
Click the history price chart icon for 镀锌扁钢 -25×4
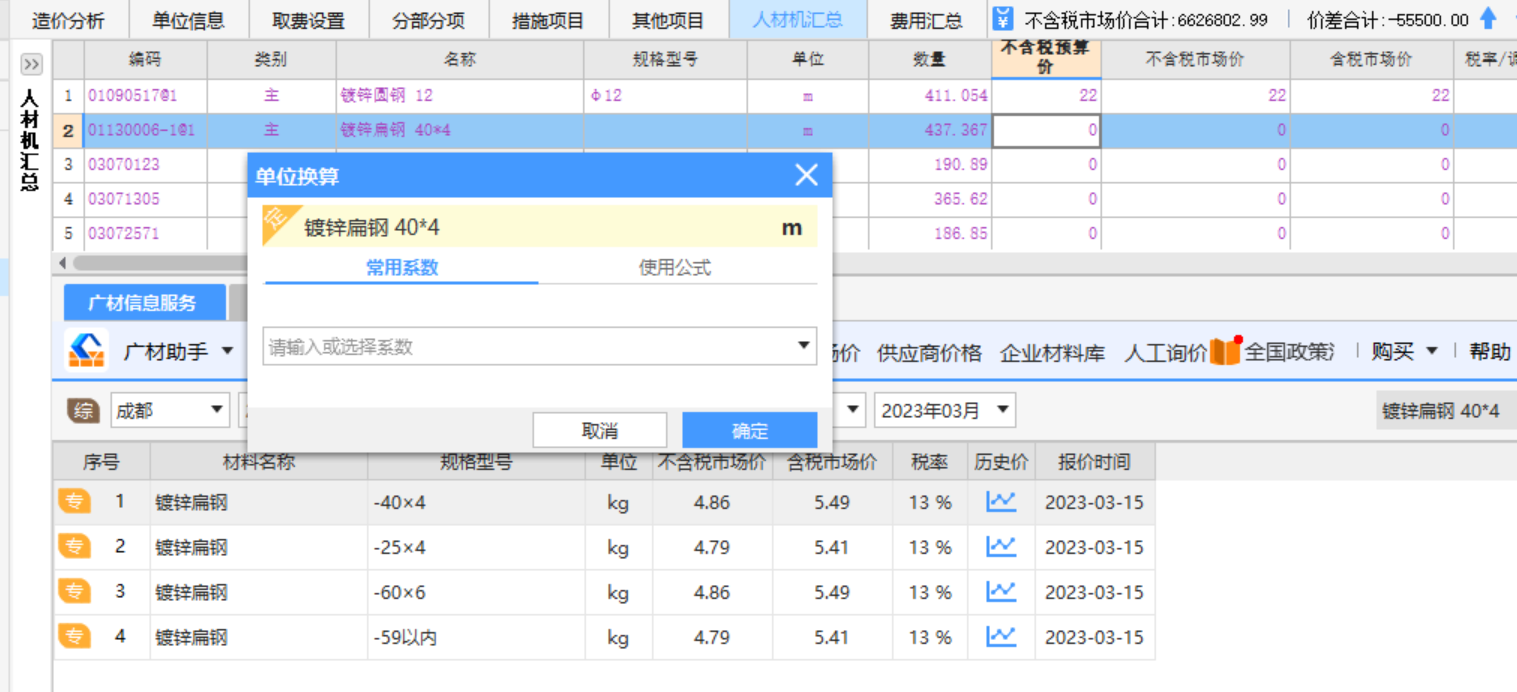1001,547
